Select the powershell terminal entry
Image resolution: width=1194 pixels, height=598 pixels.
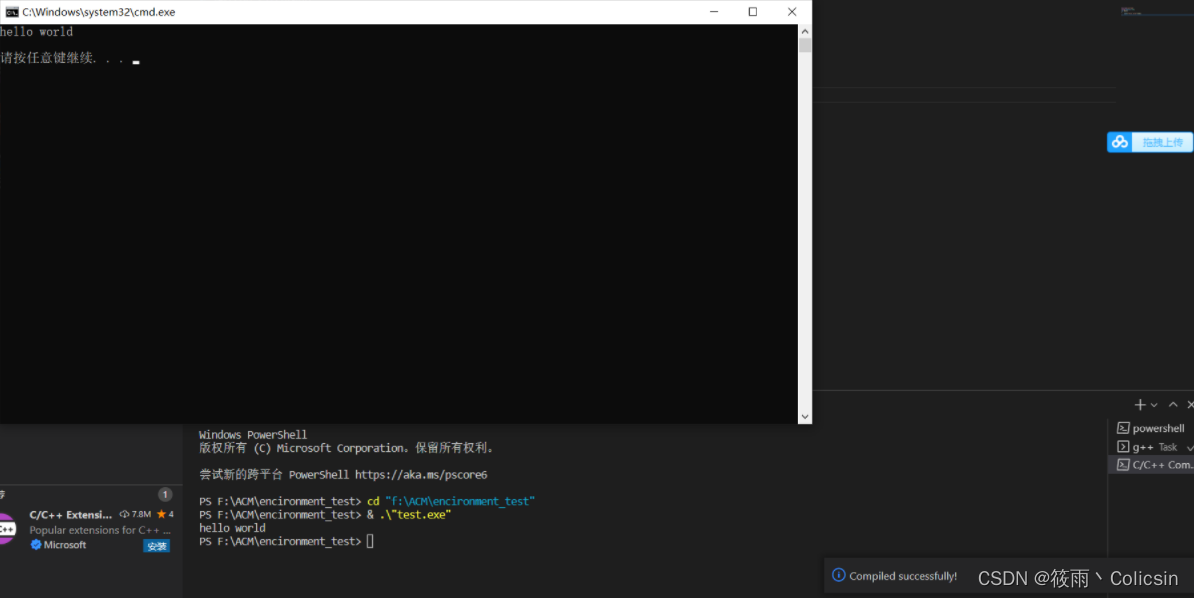point(1151,428)
